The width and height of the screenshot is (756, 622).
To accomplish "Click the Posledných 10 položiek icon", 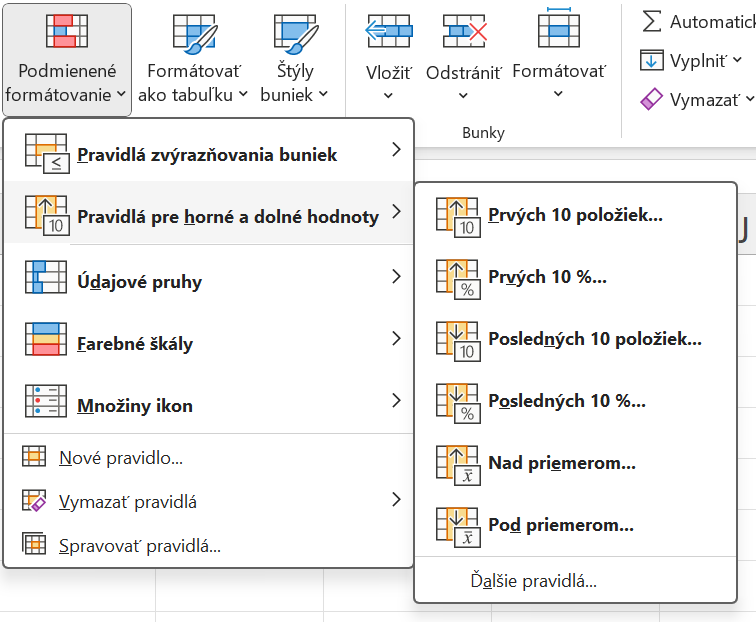I will click(x=458, y=341).
